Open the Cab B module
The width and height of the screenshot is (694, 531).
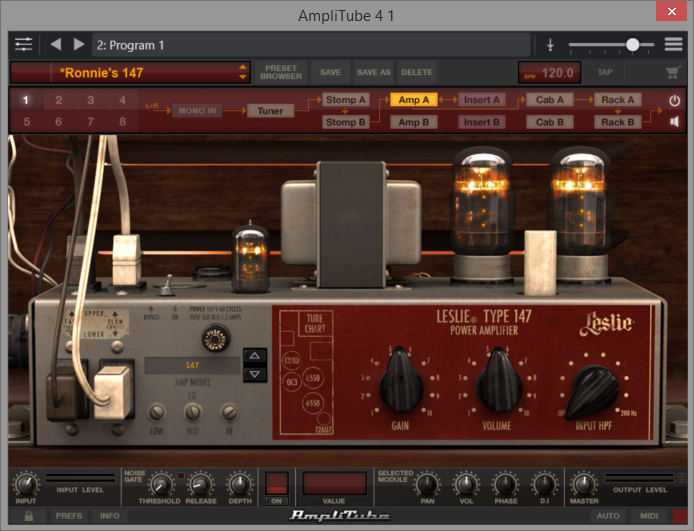click(550, 122)
